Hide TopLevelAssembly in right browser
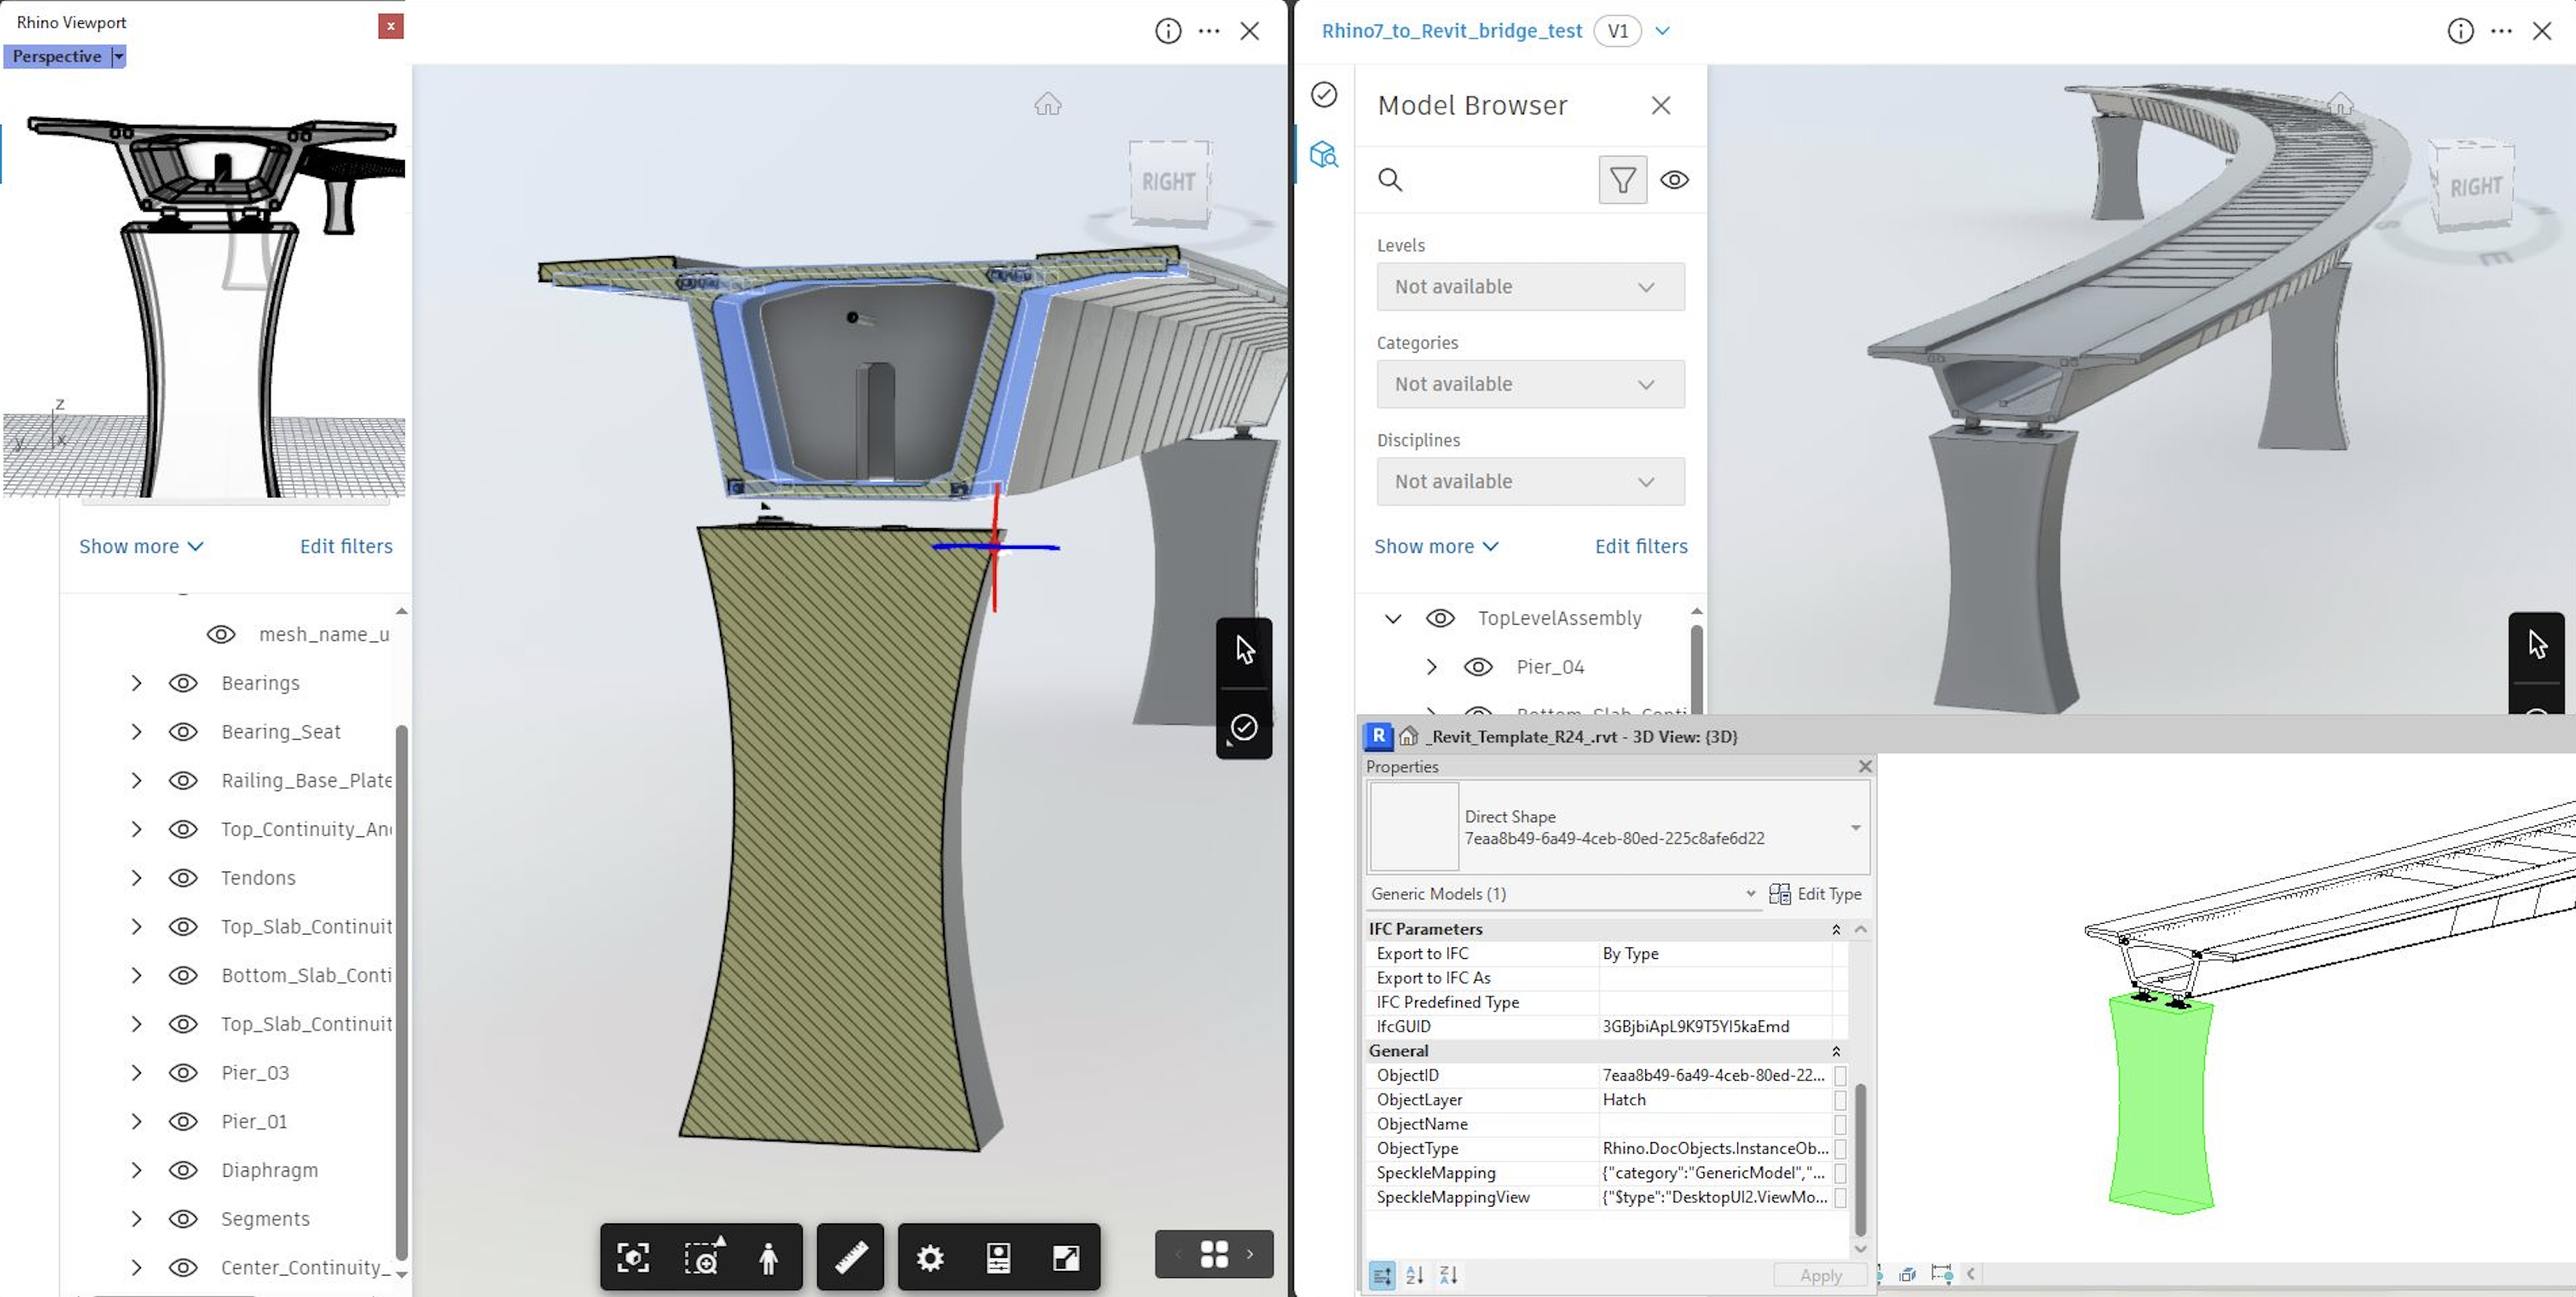The image size is (2576, 1297). (1440, 618)
